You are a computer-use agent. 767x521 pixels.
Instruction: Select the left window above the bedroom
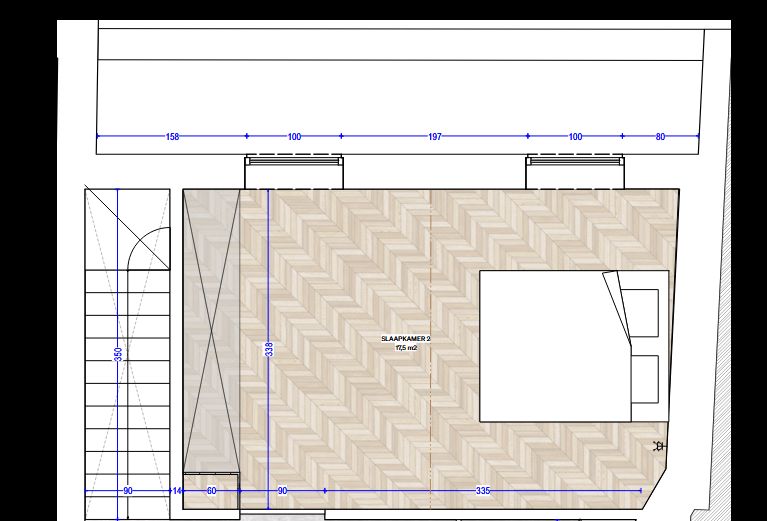click(293, 160)
